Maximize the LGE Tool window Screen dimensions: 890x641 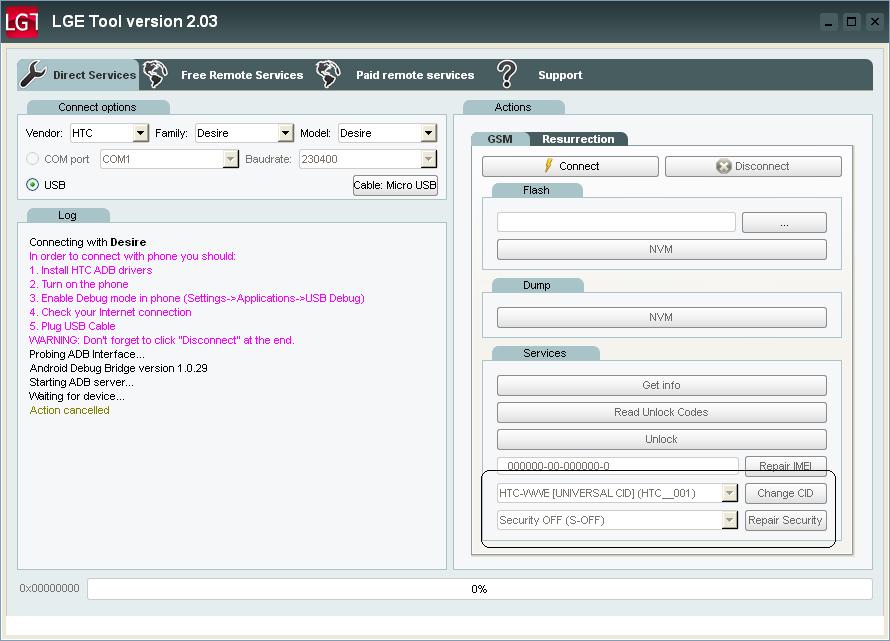(x=851, y=22)
